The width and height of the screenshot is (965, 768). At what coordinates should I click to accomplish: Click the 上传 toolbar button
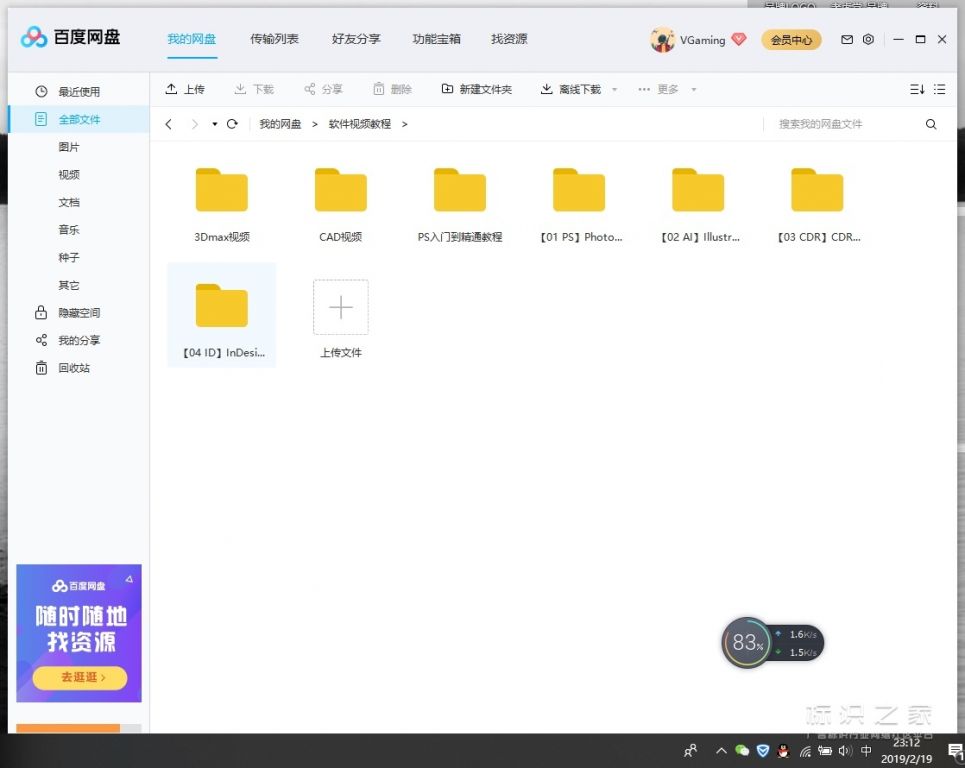(x=185, y=90)
